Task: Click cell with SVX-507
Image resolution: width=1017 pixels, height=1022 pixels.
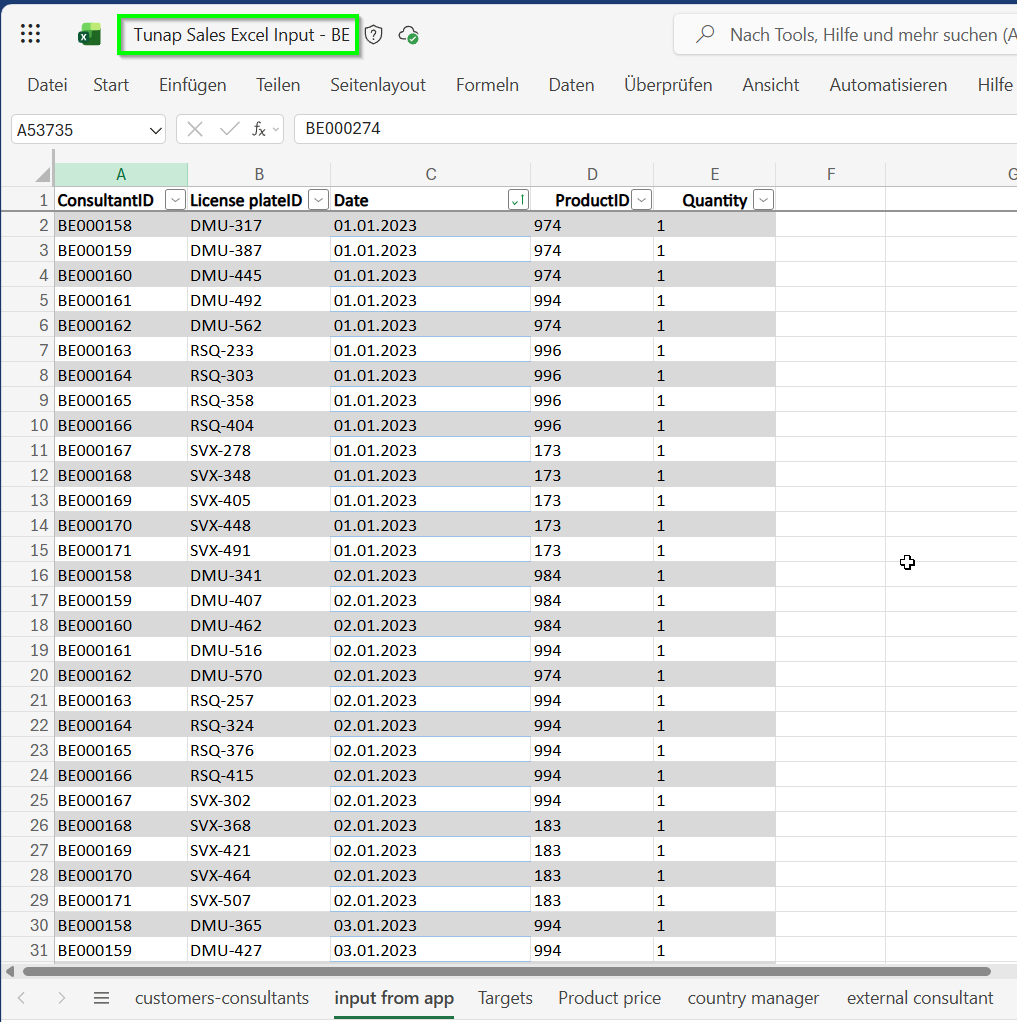Action: pos(259,900)
